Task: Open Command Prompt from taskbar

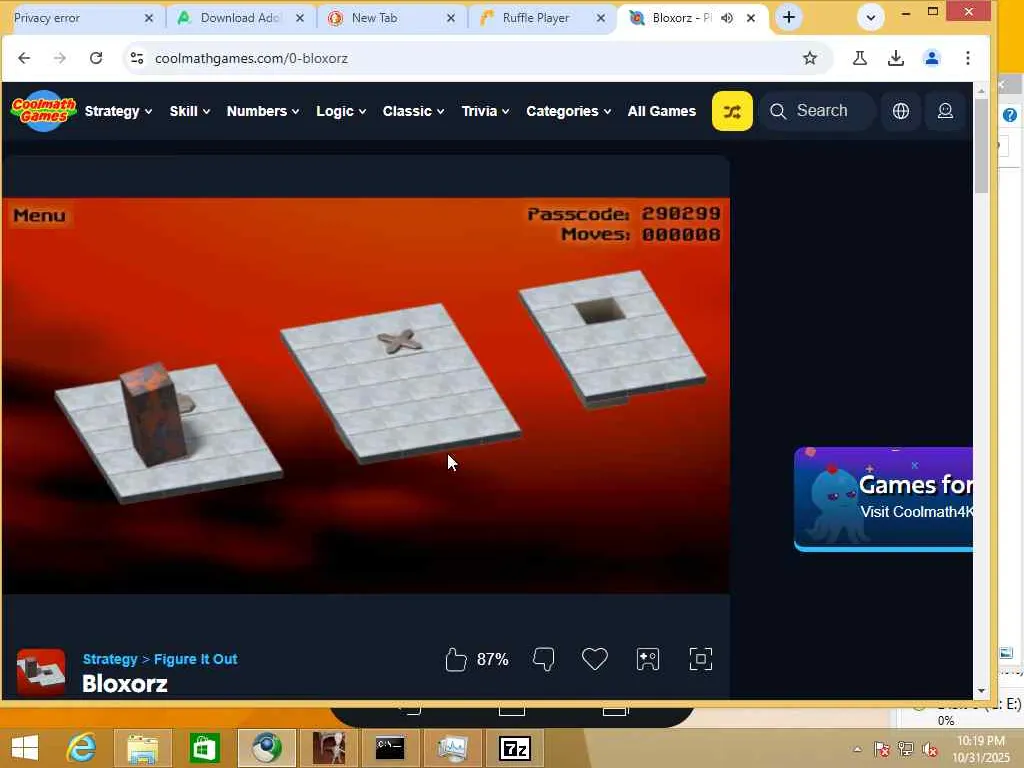Action: [390, 748]
